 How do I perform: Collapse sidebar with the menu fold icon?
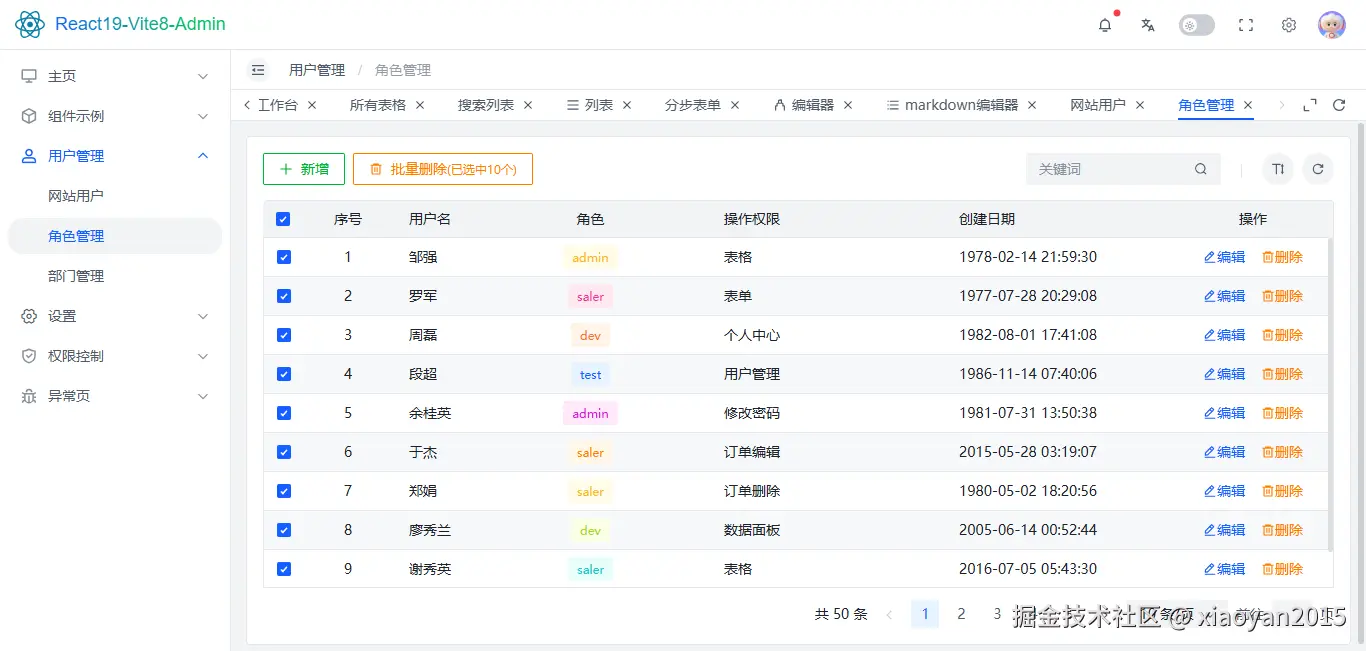[x=258, y=70]
